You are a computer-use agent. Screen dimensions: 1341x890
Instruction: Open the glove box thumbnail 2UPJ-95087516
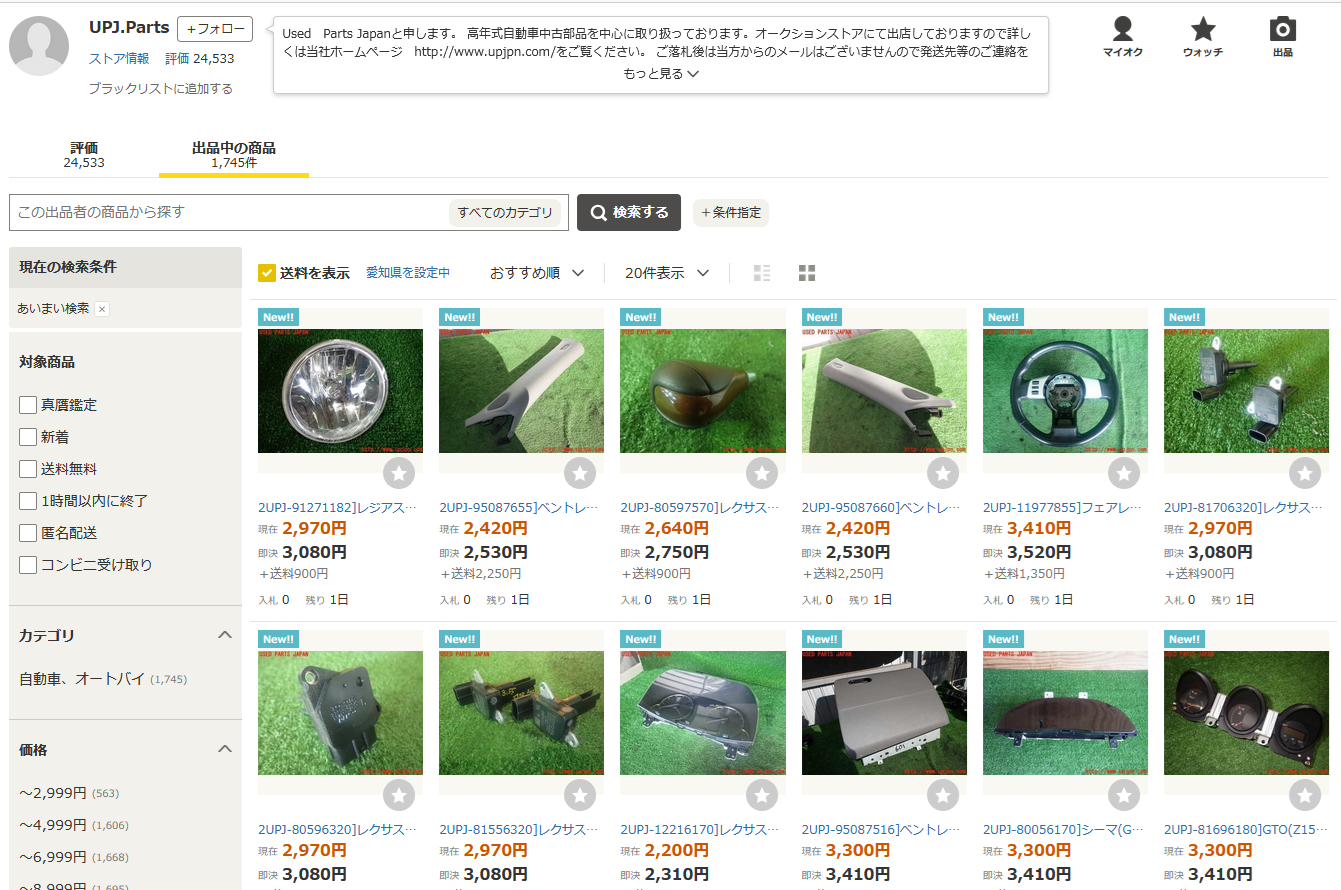coord(884,713)
